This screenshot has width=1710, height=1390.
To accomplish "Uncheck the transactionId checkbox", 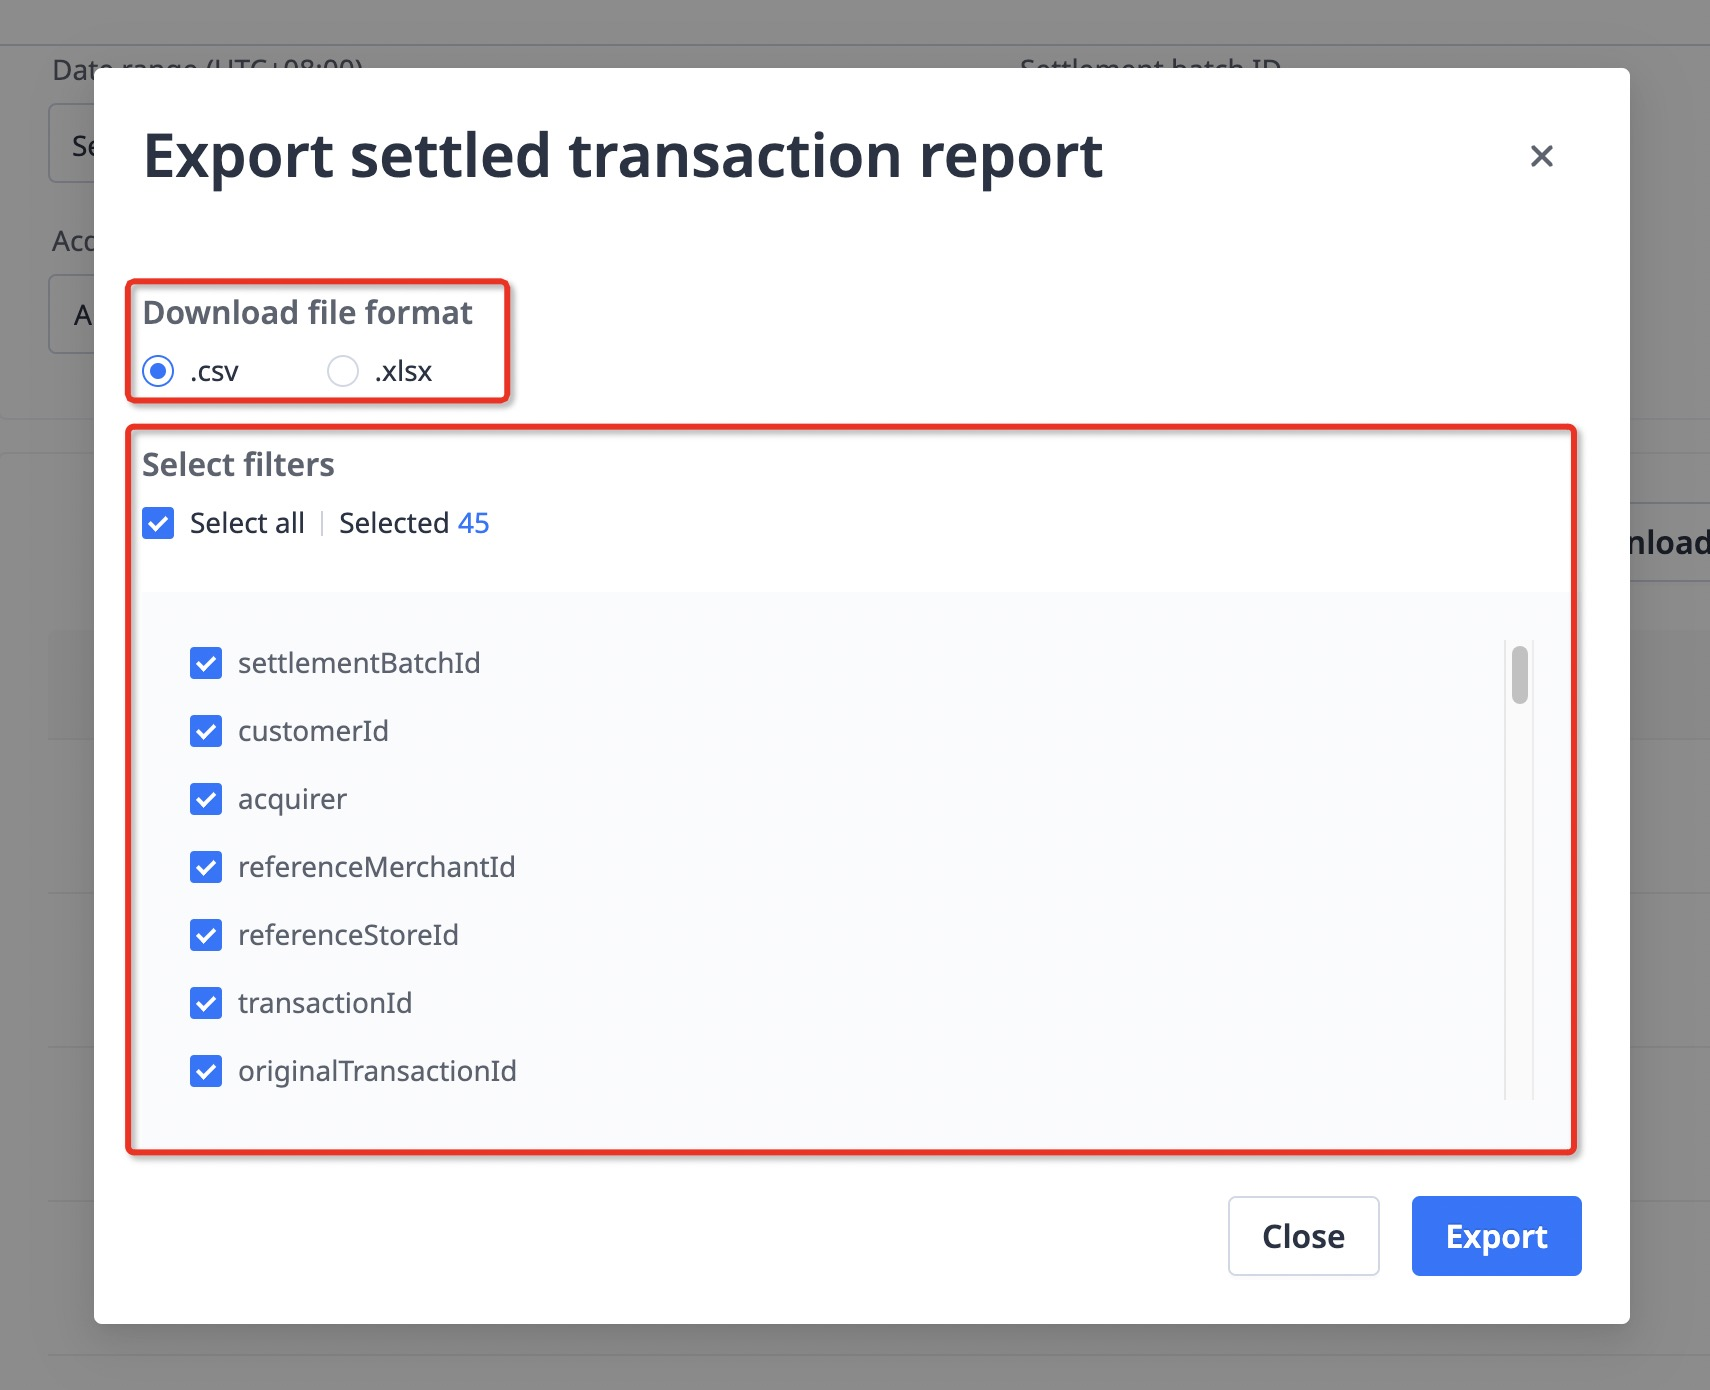I will tap(206, 1003).
